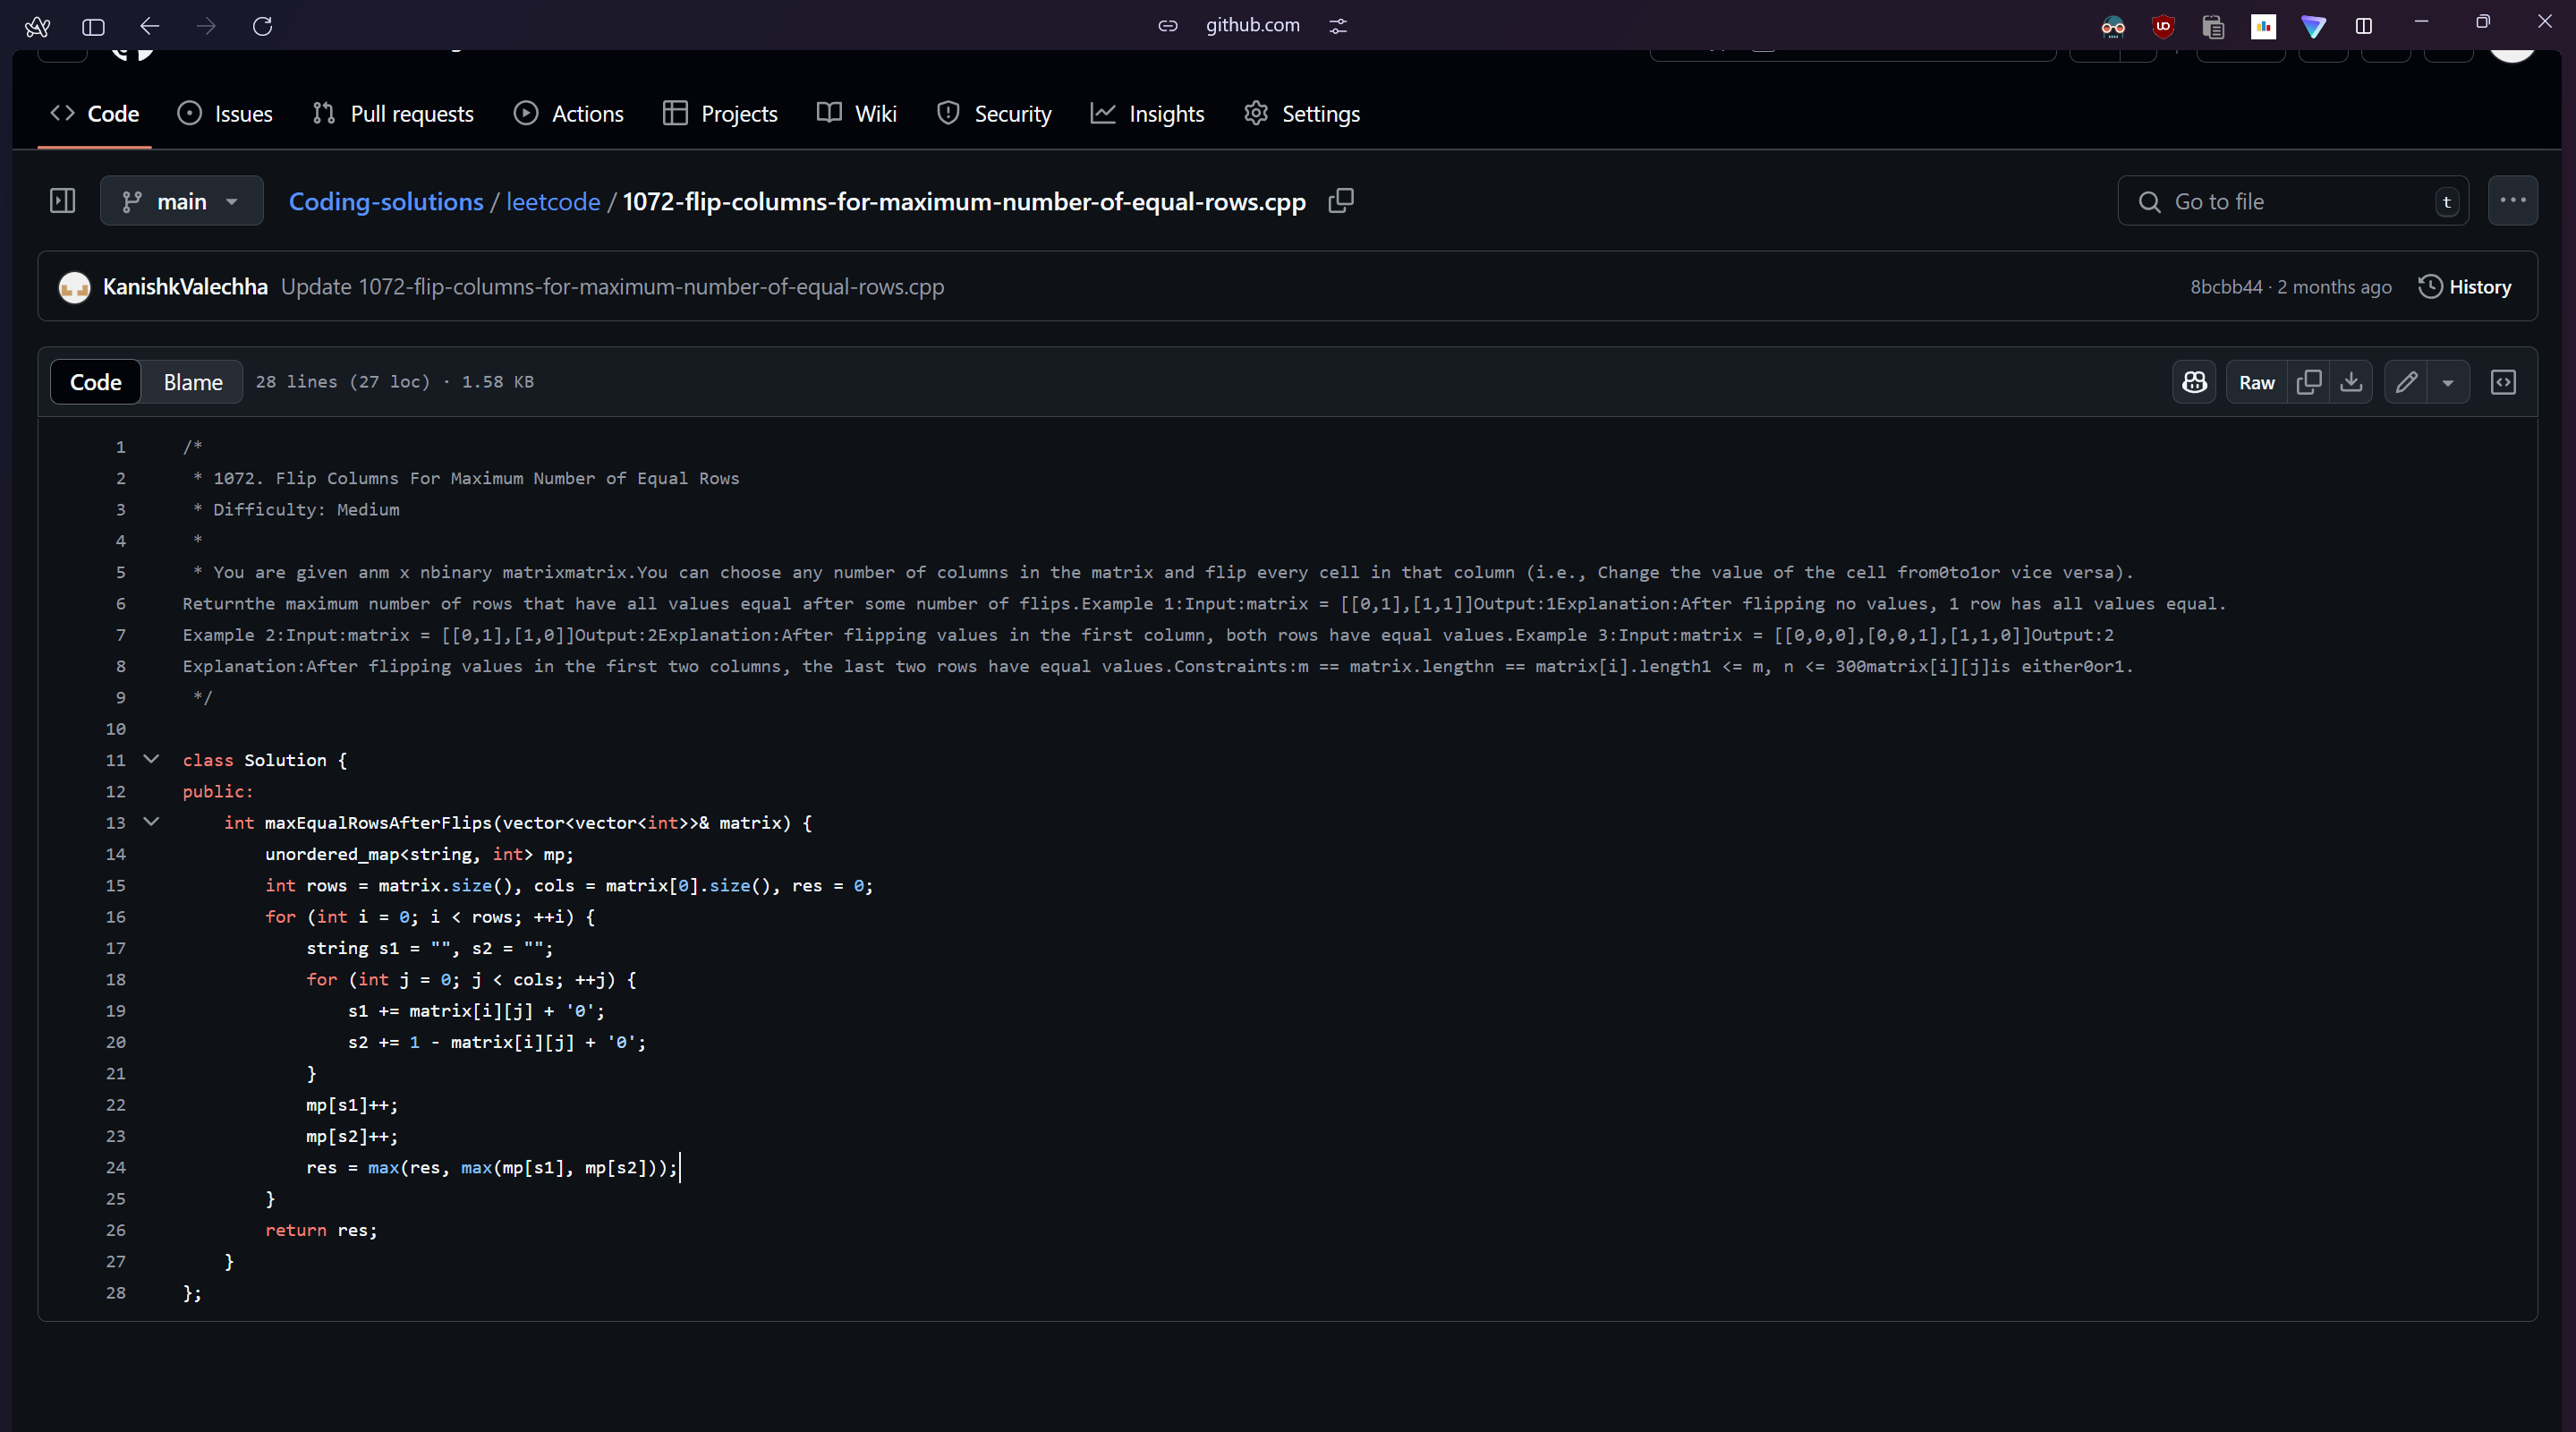This screenshot has width=2576, height=1432.
Task: Copy raw file contents
Action: click(2309, 382)
